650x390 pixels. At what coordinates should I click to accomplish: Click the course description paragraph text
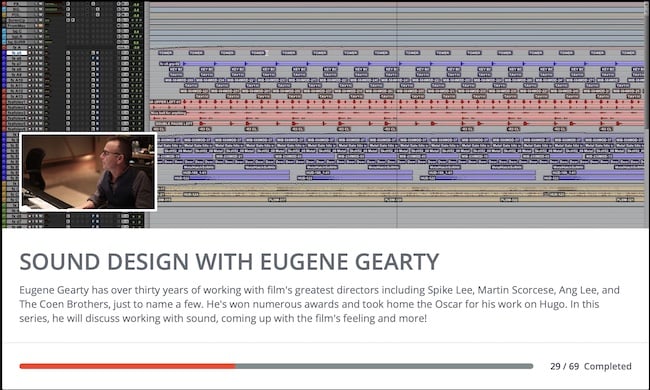click(x=319, y=304)
